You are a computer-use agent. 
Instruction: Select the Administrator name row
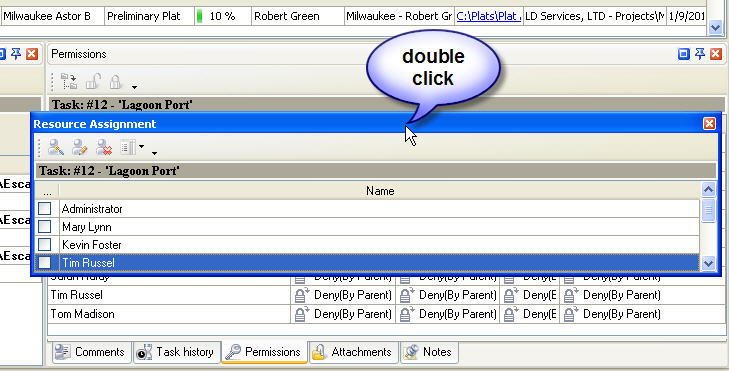click(379, 209)
